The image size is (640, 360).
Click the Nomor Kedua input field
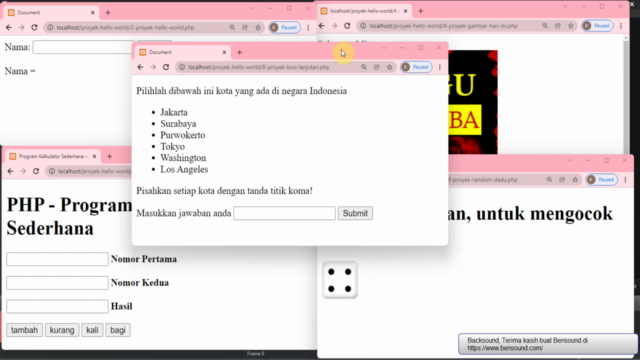(x=57, y=283)
